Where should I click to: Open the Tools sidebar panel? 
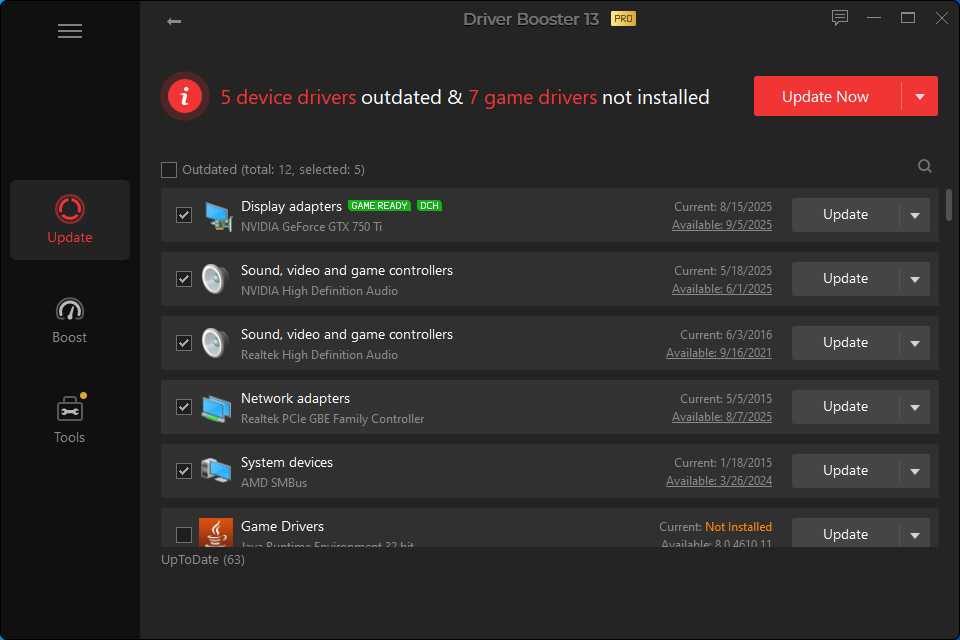[69, 418]
